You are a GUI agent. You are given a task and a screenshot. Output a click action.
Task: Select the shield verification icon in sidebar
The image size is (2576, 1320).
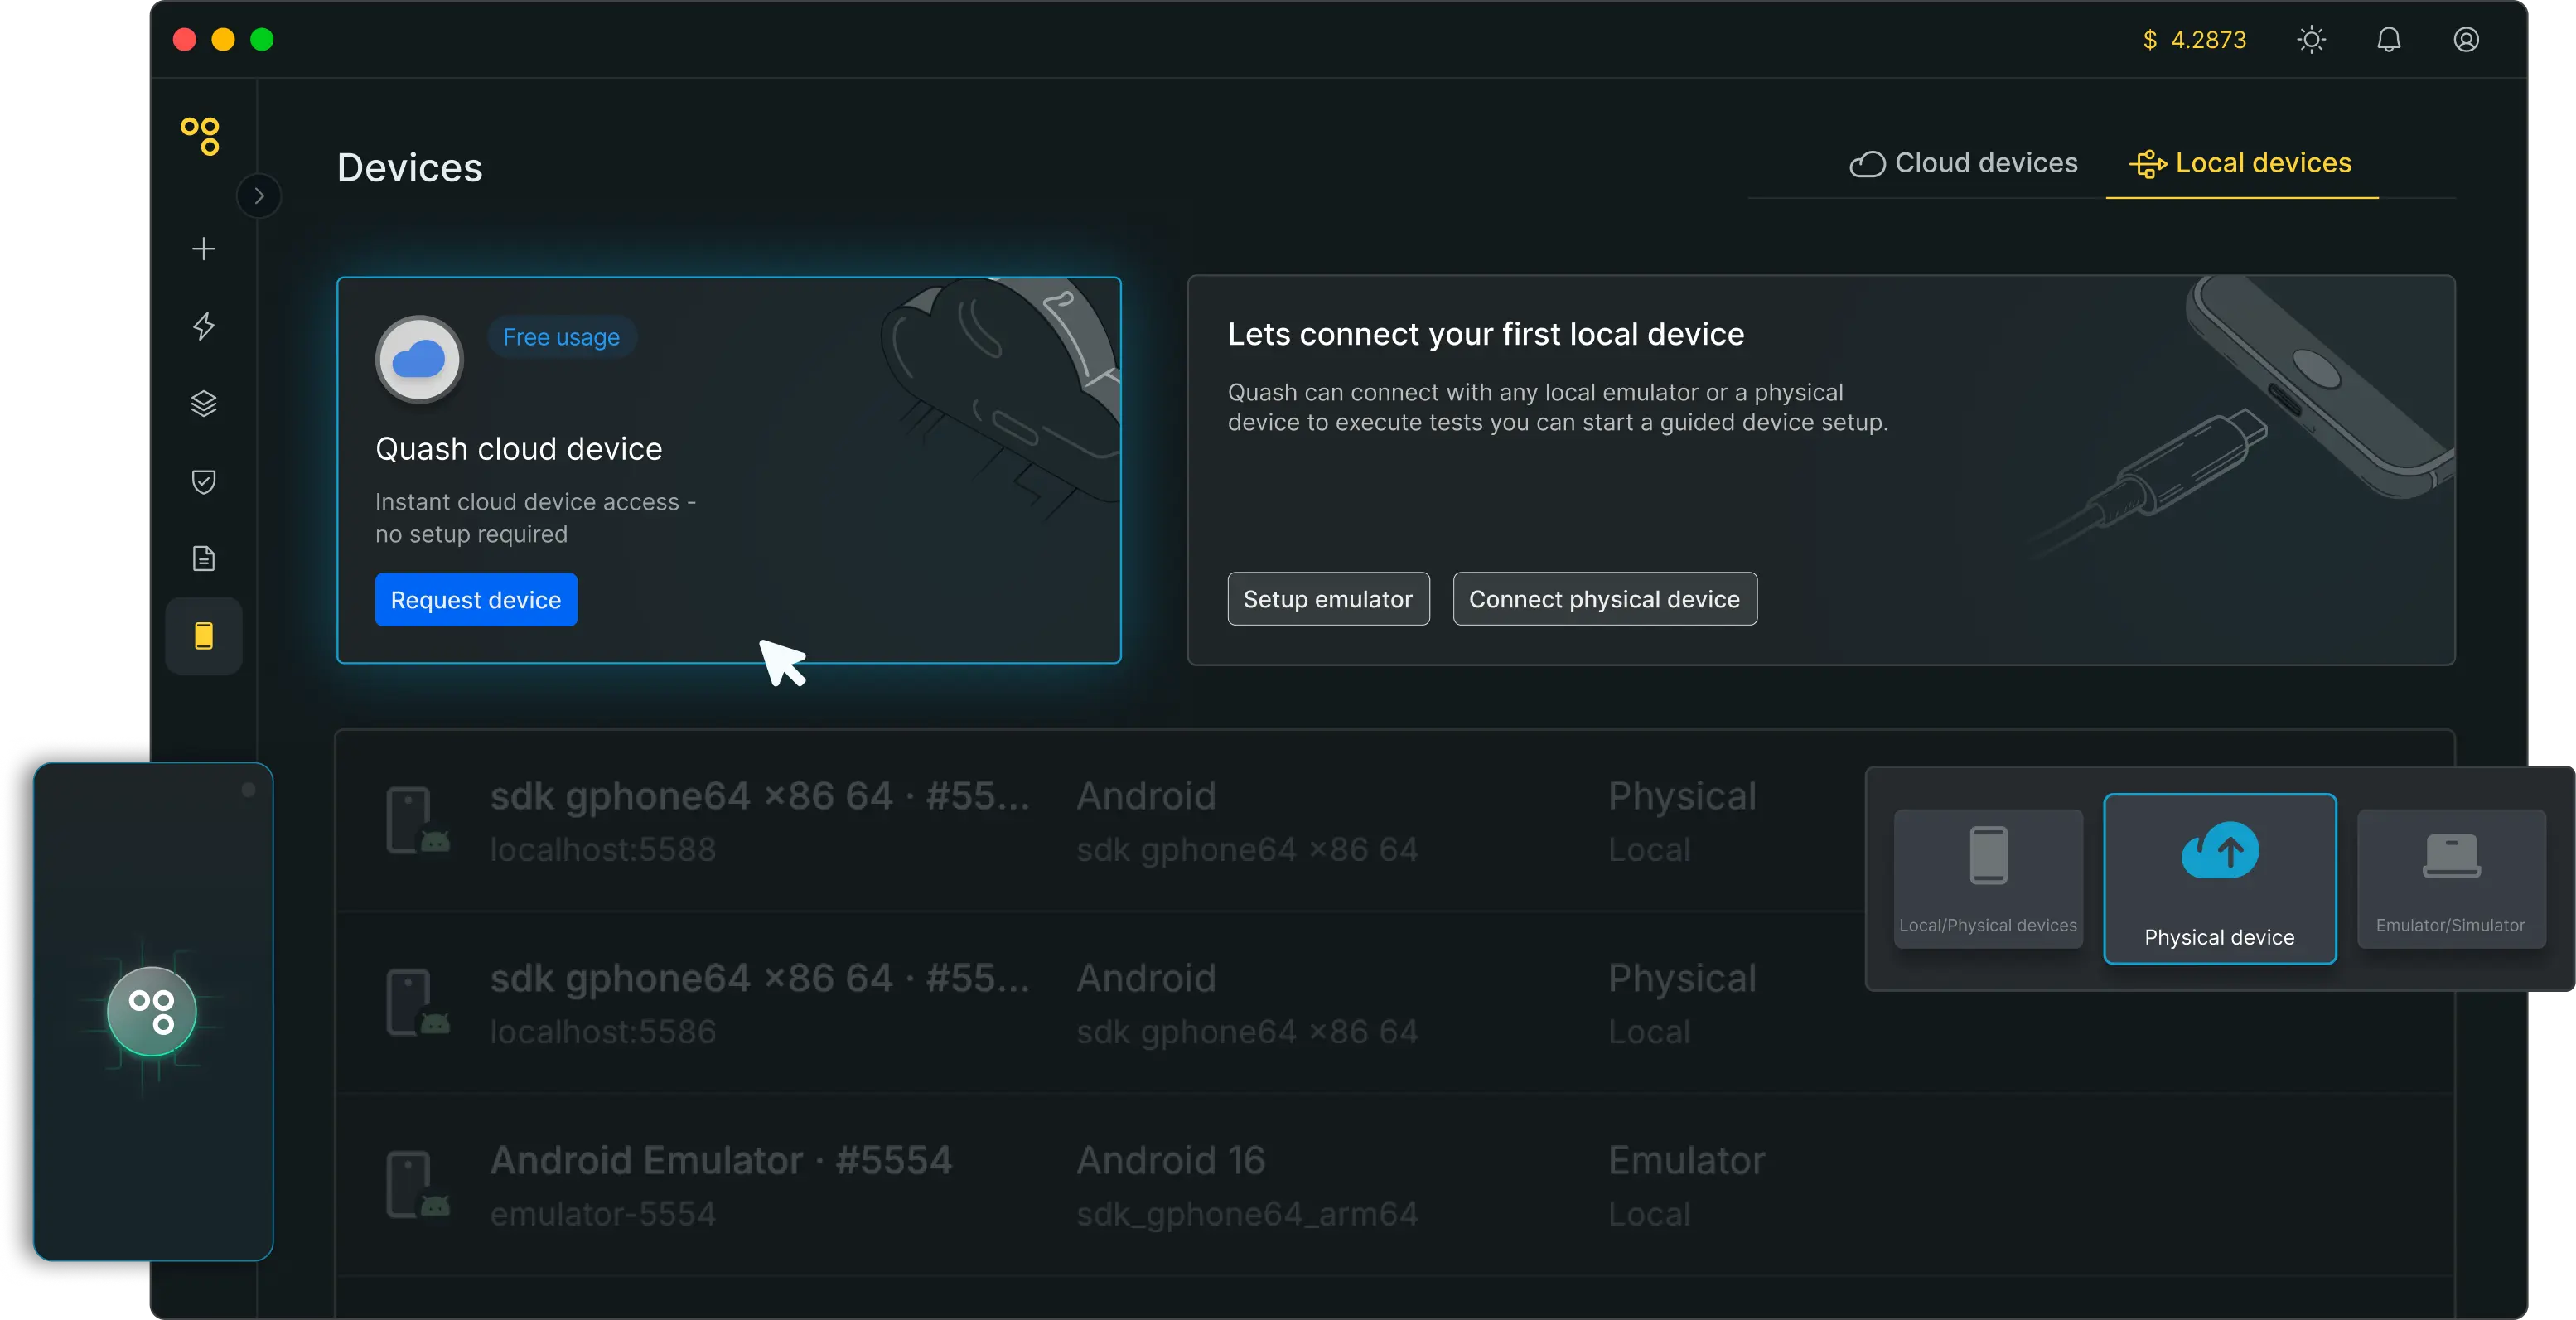point(203,482)
